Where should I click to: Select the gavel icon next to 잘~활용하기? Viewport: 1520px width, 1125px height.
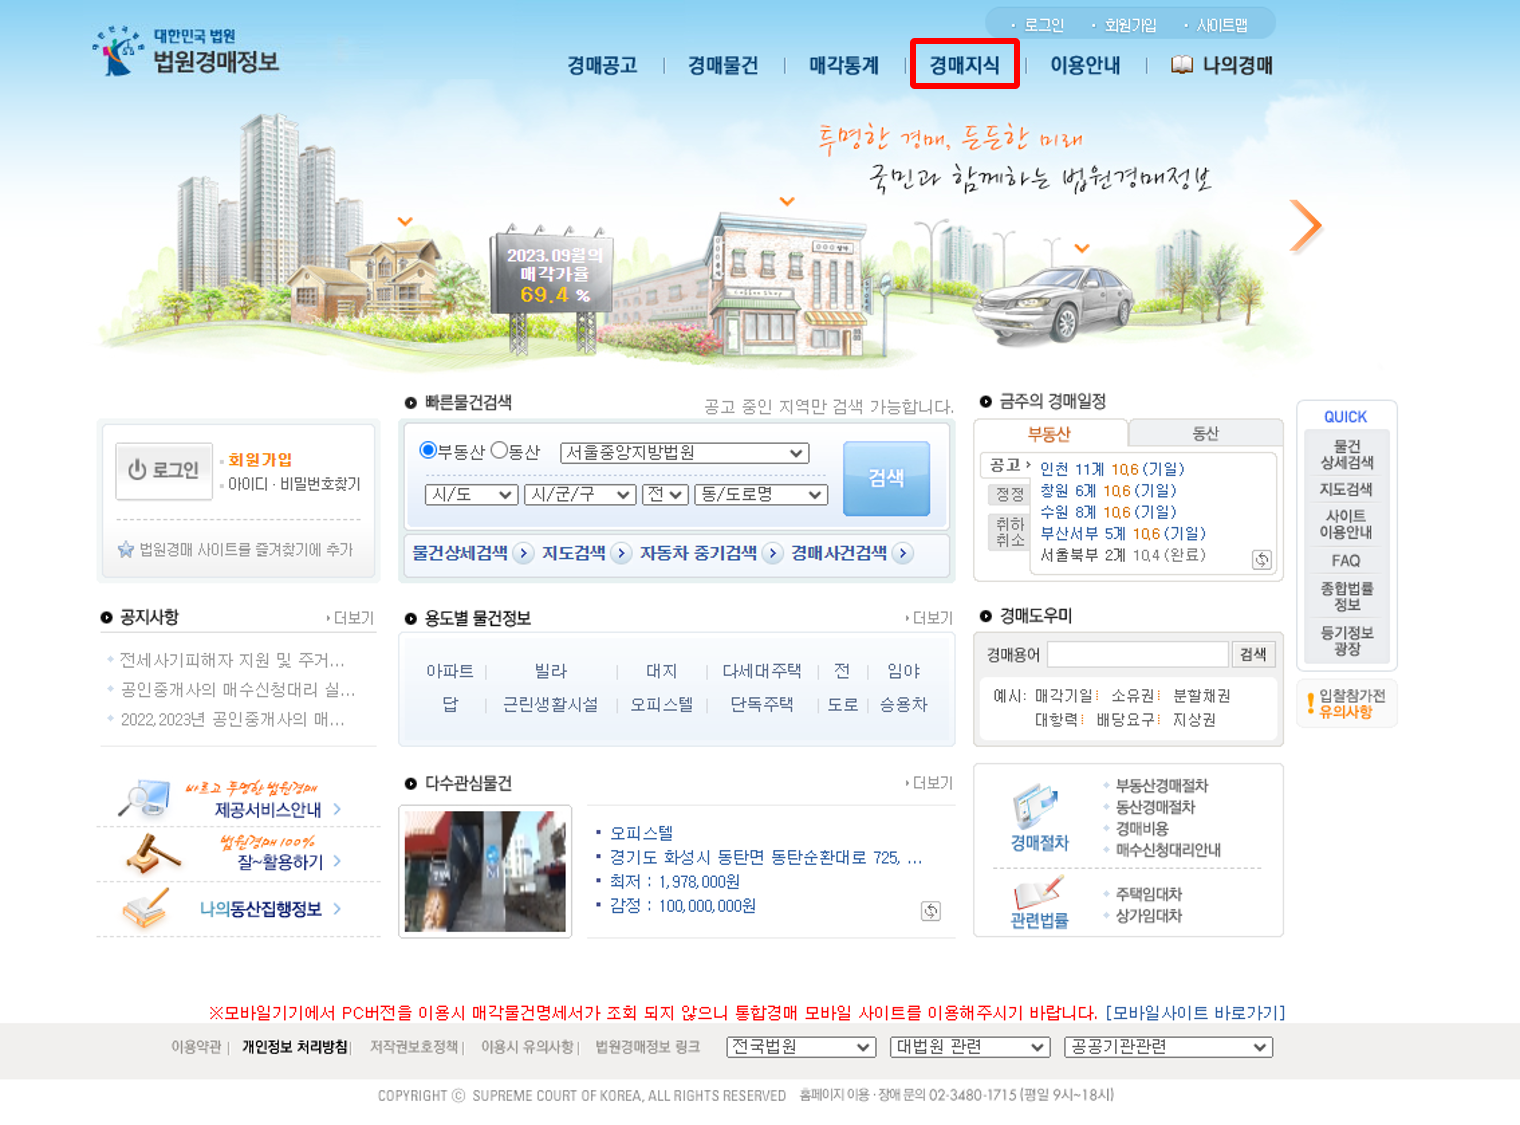[145, 855]
